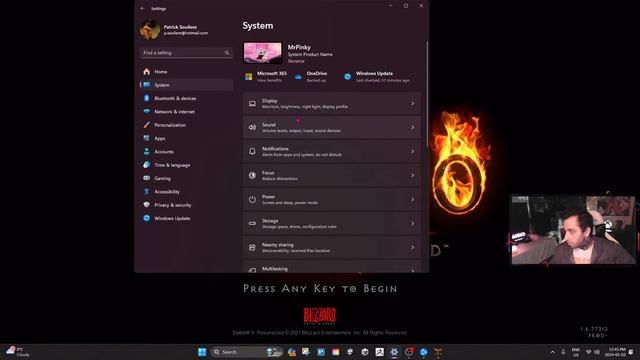
Task: Click the Settings window vertical scrollbar
Action: coord(427,94)
